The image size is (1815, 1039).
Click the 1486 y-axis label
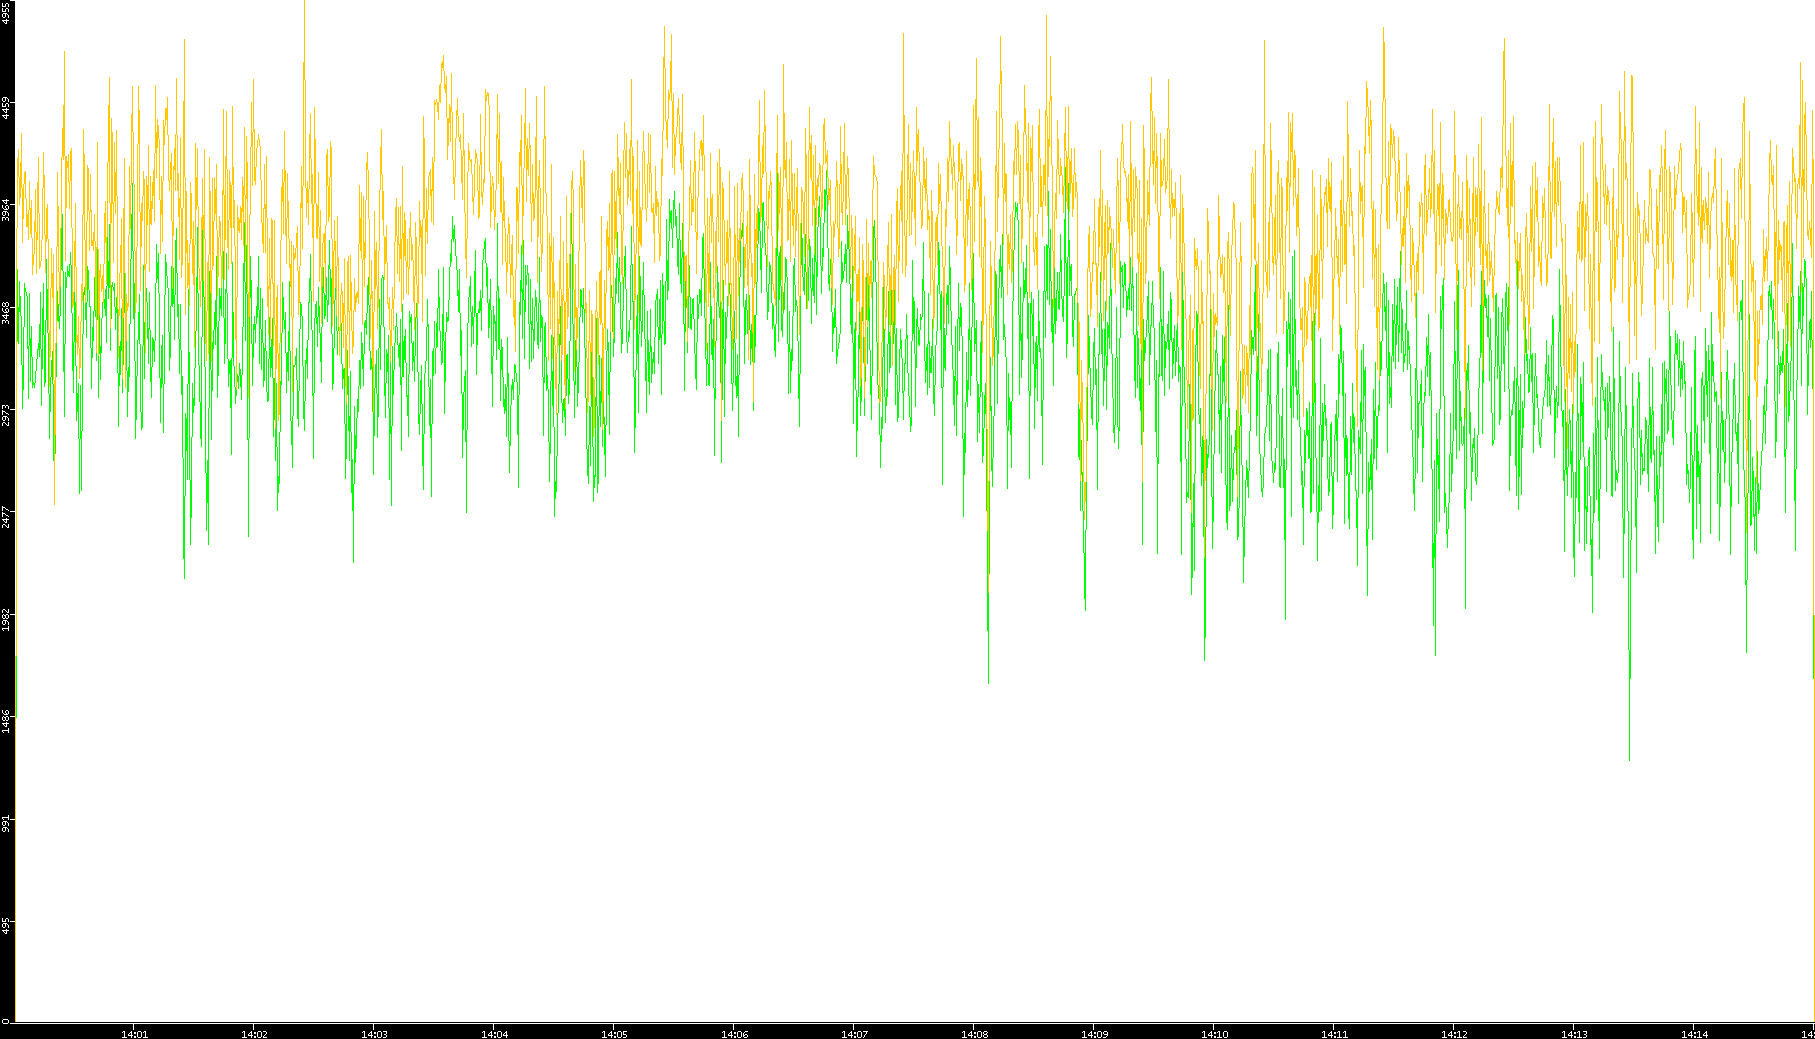(7, 721)
